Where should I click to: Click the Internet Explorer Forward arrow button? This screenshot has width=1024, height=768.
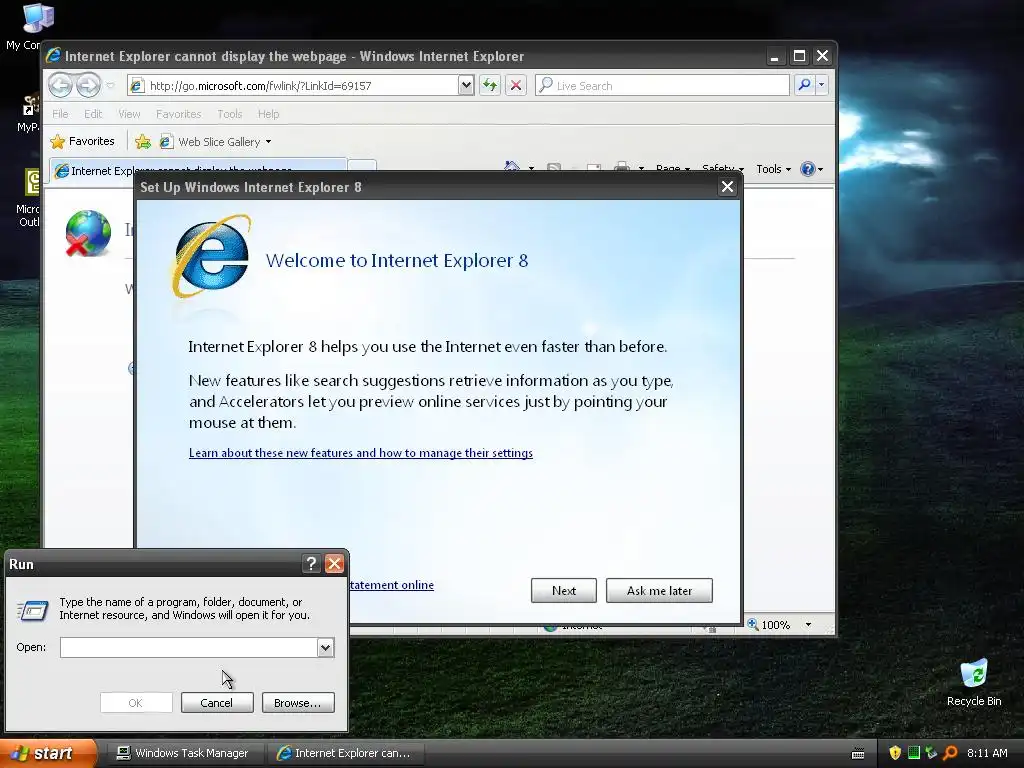[88, 85]
